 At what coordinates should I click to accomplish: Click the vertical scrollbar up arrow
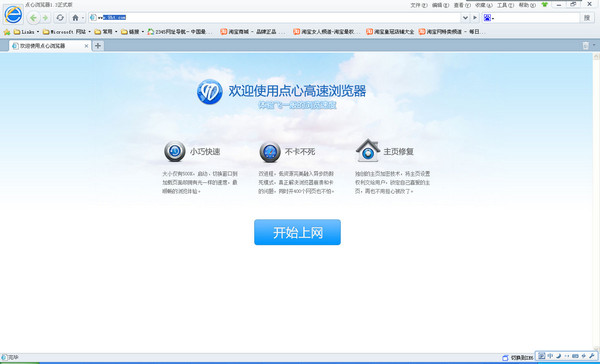596,56
